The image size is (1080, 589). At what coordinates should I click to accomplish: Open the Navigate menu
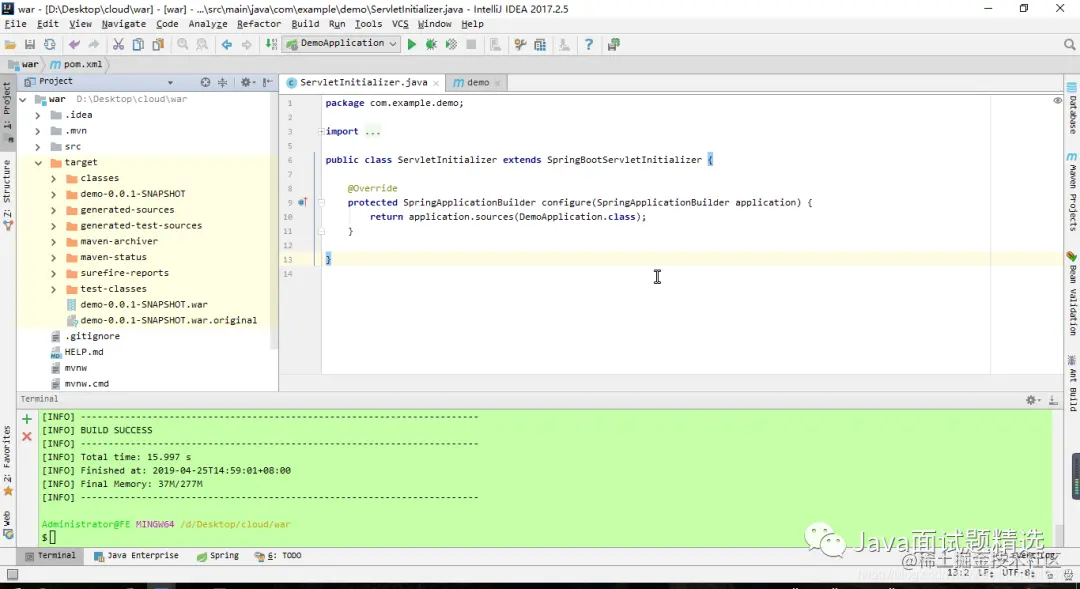click(x=123, y=24)
